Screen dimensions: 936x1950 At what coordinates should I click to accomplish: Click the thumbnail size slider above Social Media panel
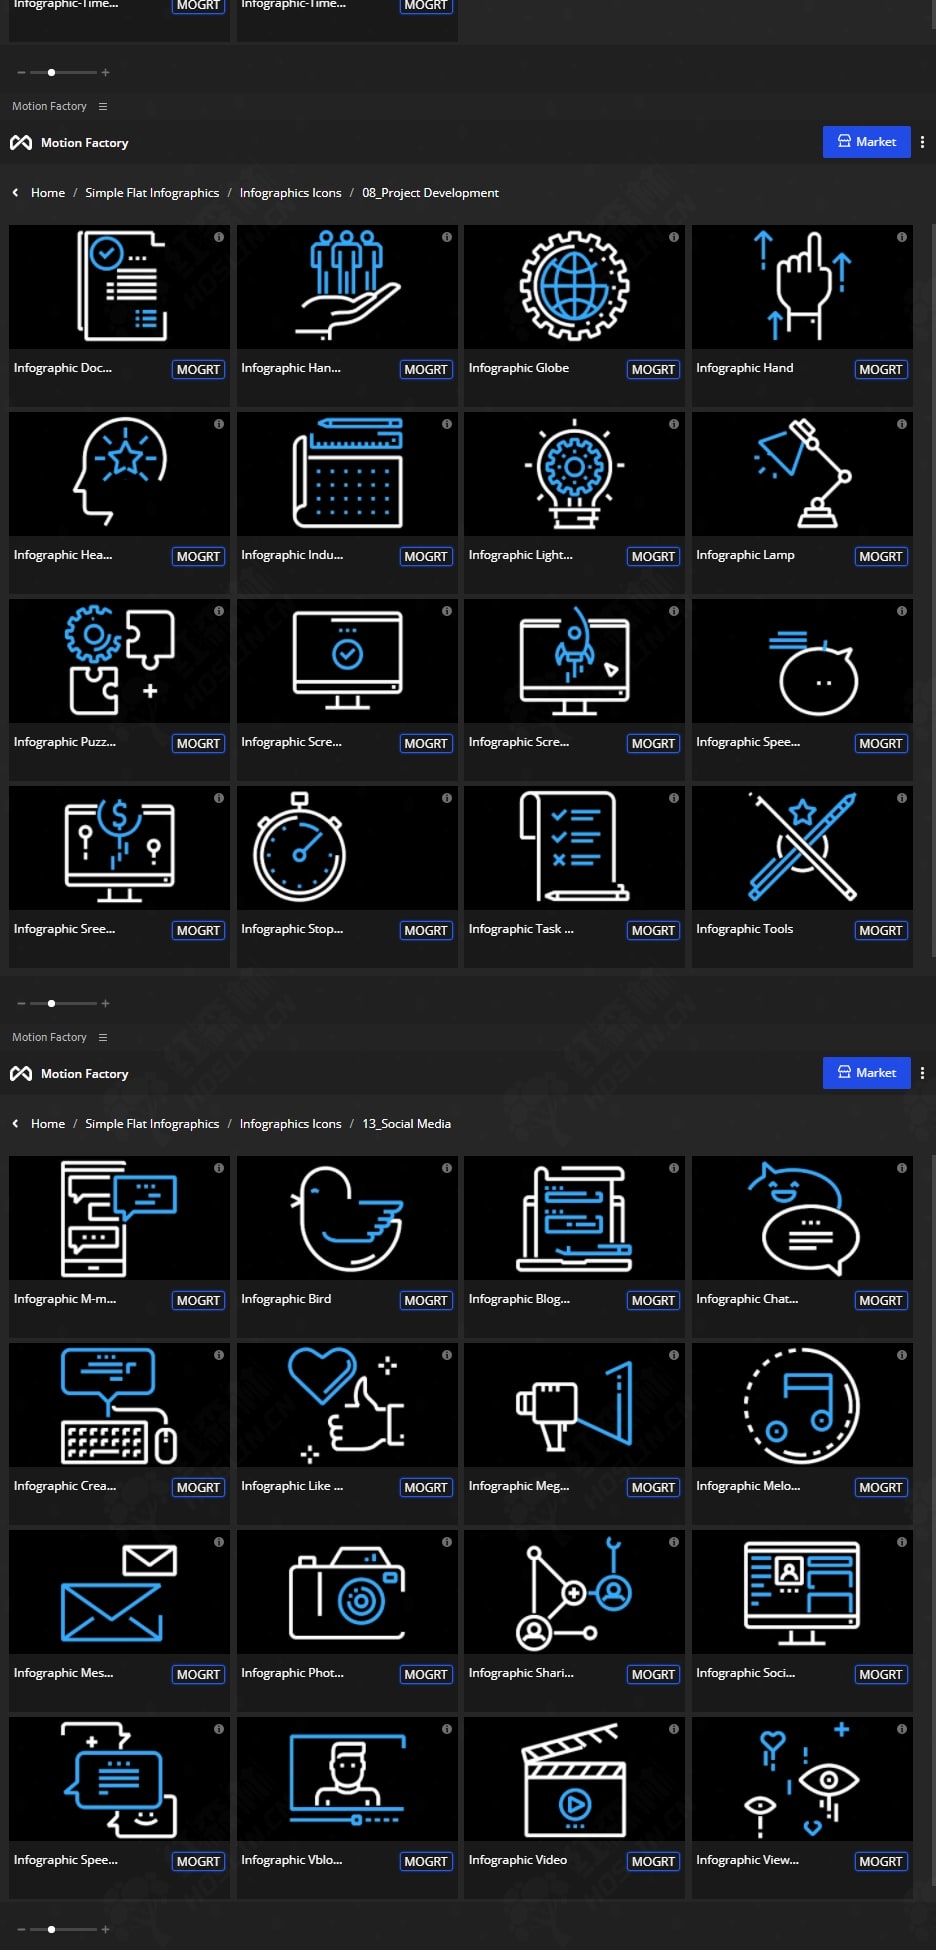click(x=63, y=1003)
